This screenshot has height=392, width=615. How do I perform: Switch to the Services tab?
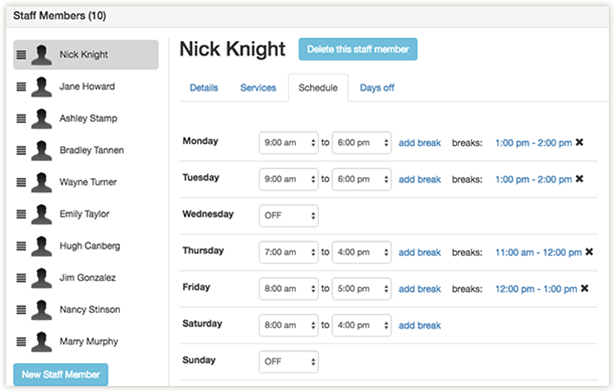click(258, 88)
